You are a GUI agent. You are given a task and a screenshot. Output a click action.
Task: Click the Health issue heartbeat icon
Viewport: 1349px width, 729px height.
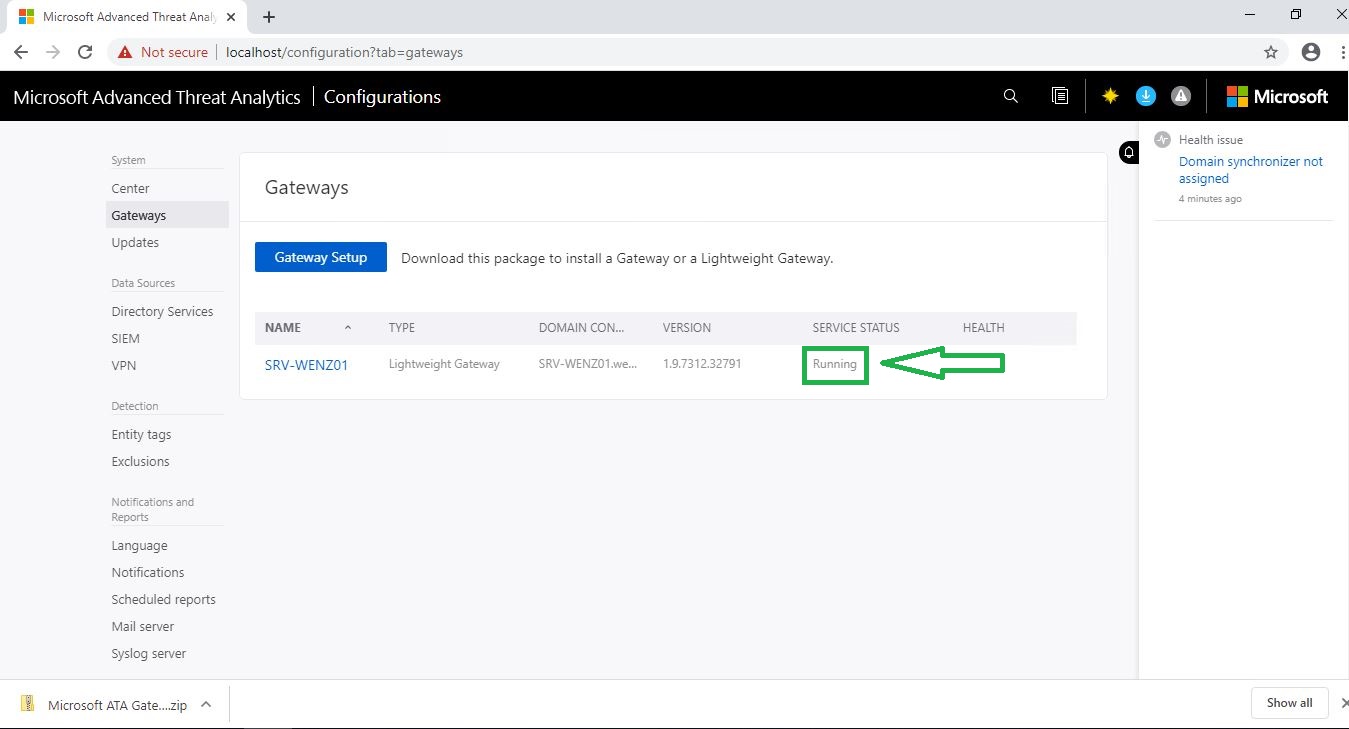[x=1162, y=140]
